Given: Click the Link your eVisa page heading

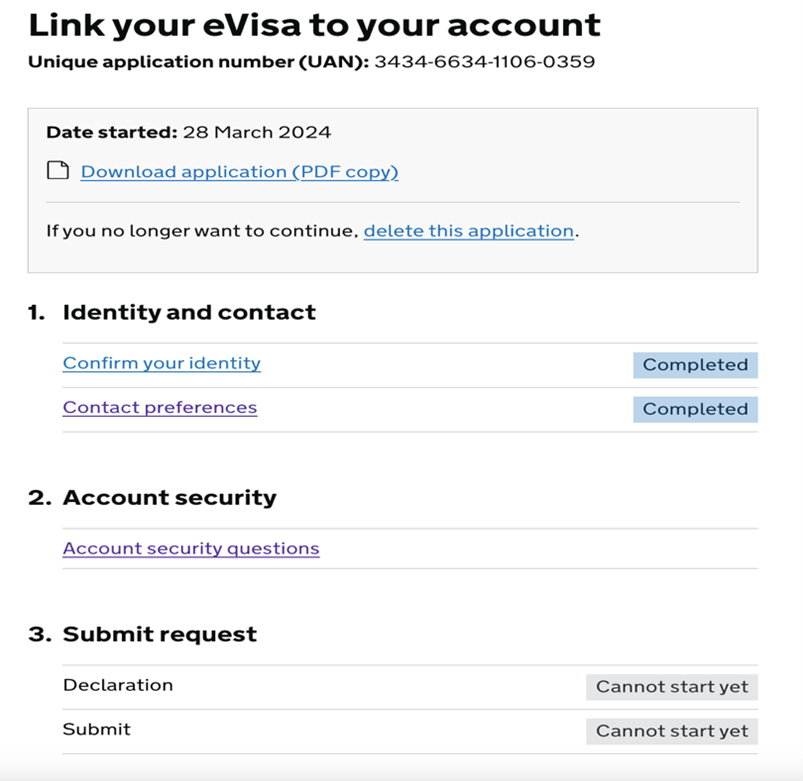Looking at the screenshot, I should 315,25.
